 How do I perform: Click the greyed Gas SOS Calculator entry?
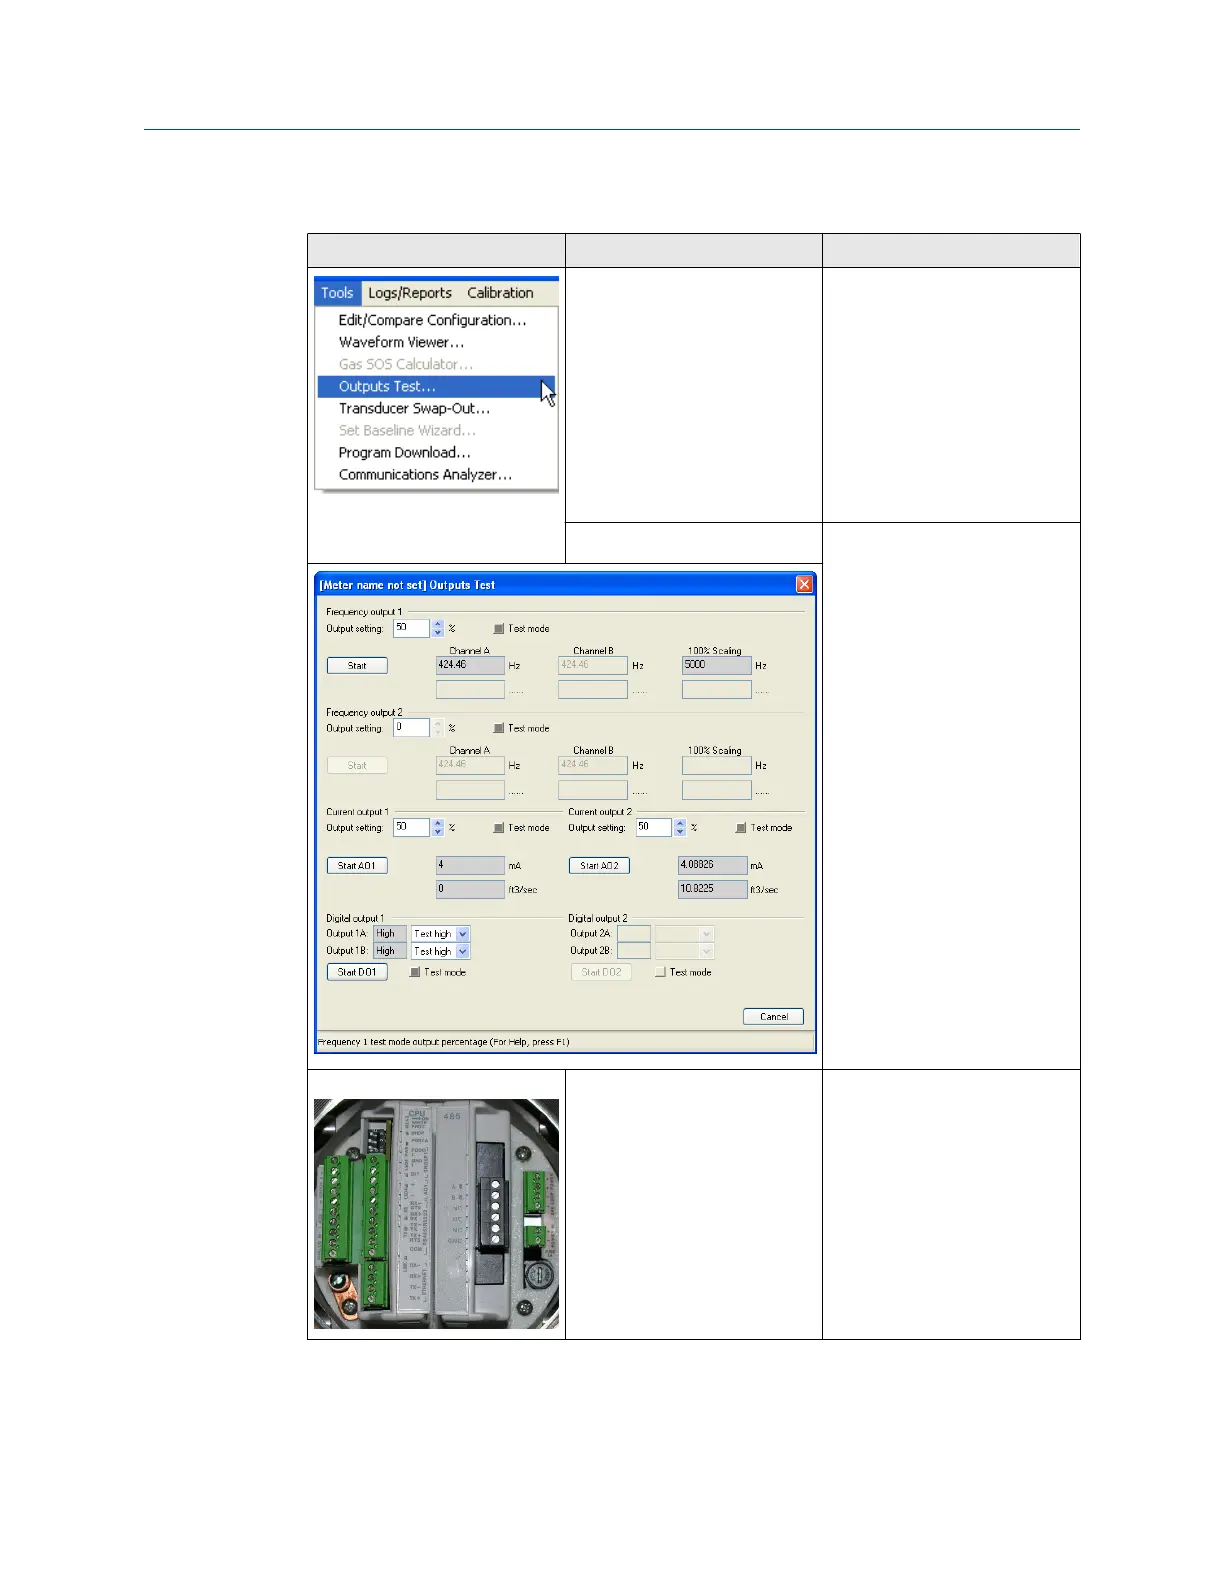[x=405, y=364]
